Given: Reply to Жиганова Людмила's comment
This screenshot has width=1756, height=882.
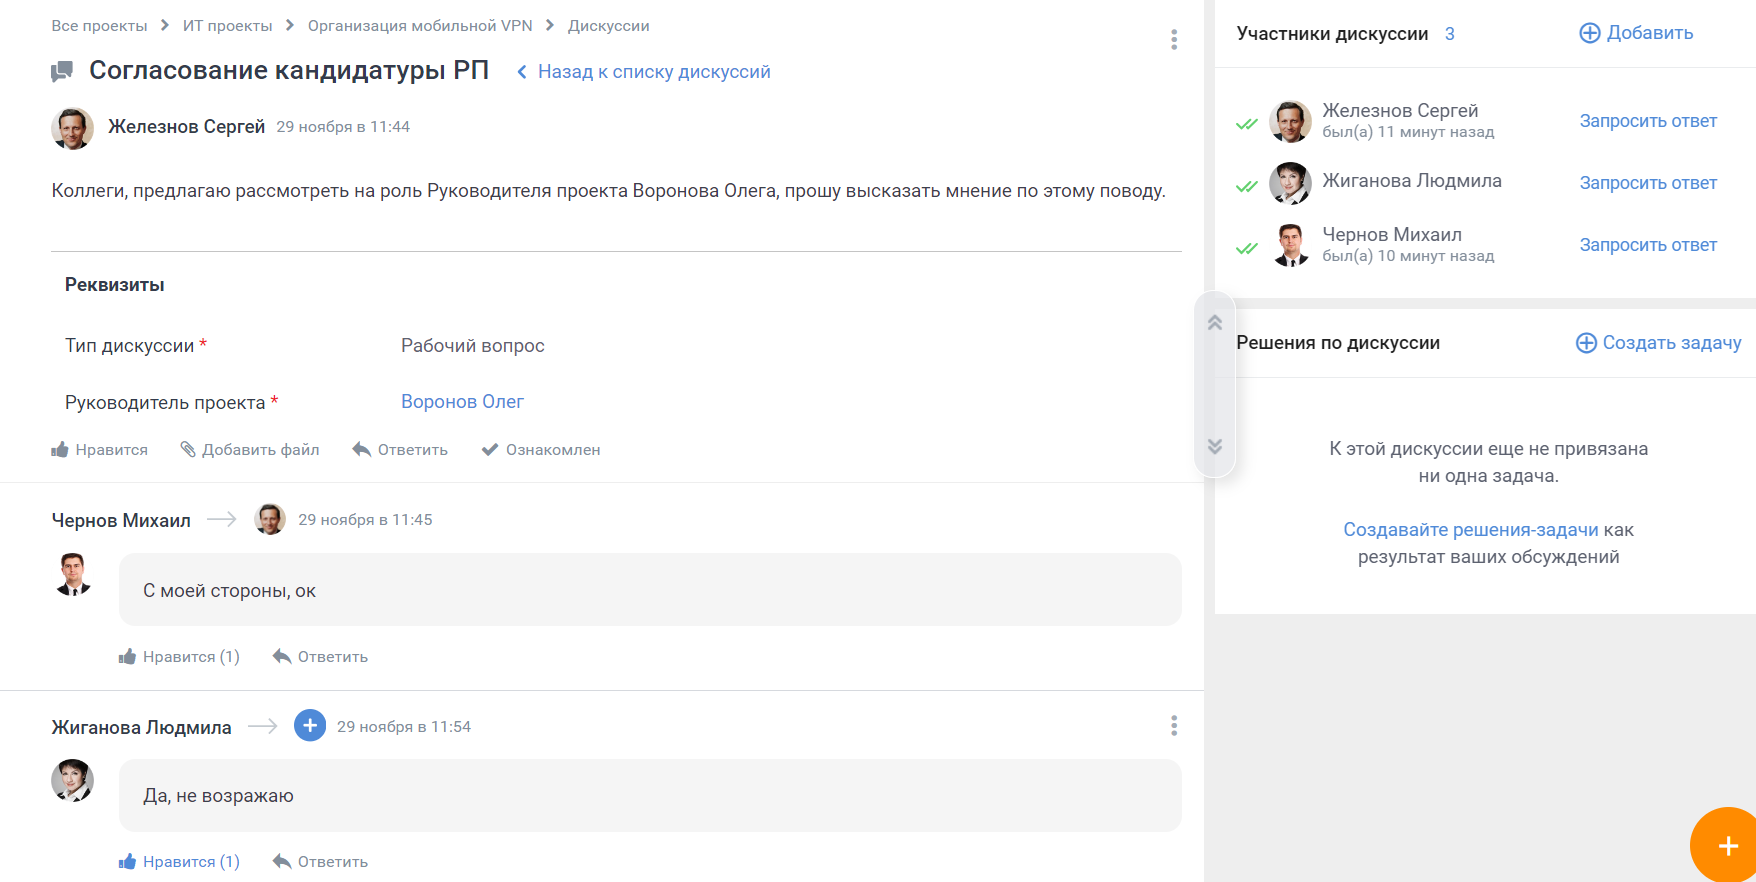Looking at the screenshot, I should [320, 862].
